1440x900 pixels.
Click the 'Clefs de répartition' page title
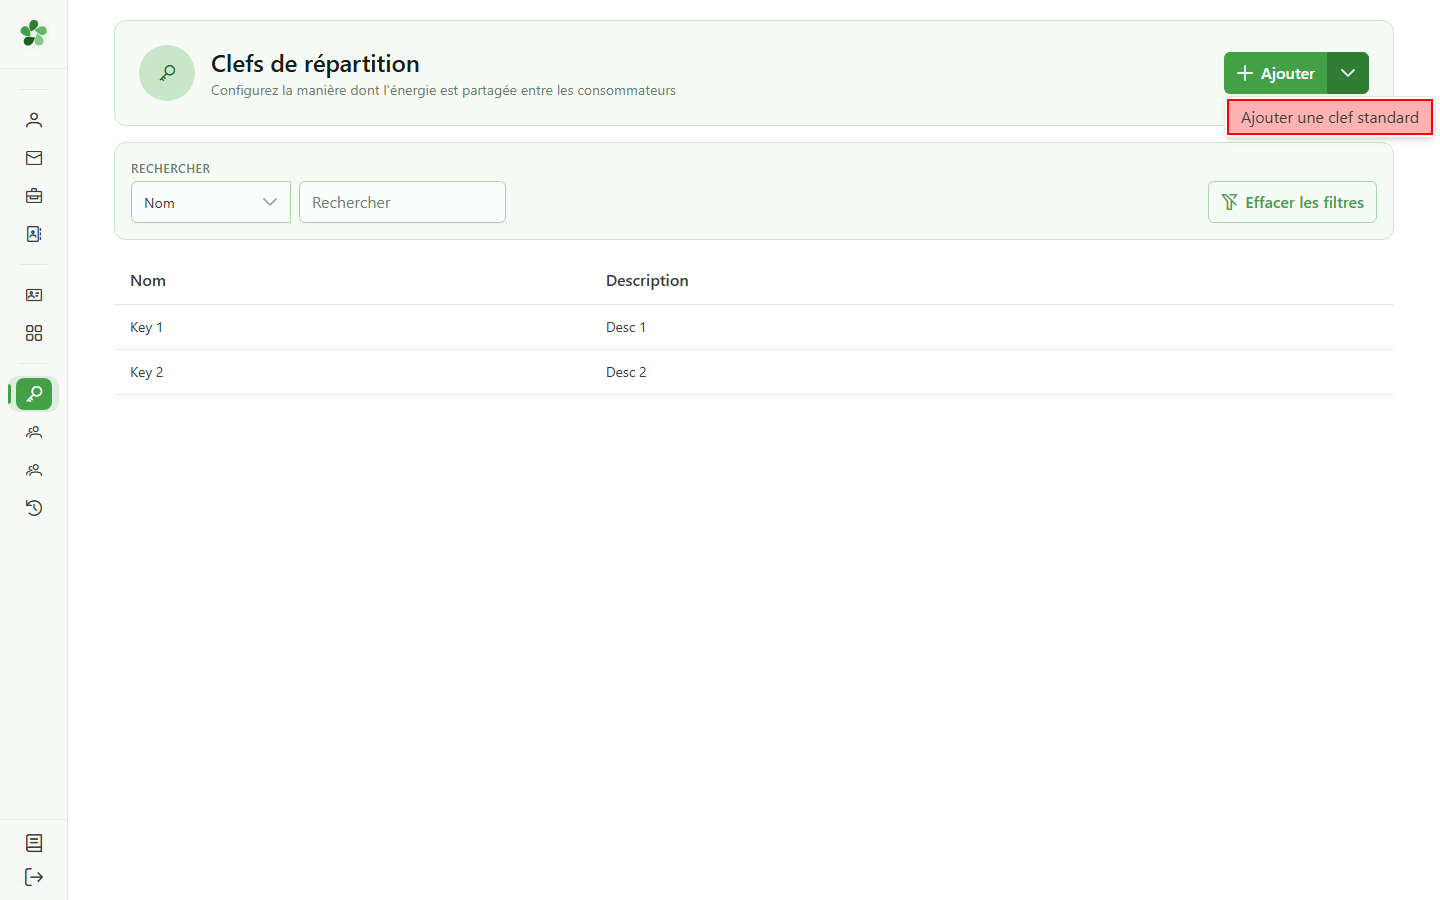point(315,64)
